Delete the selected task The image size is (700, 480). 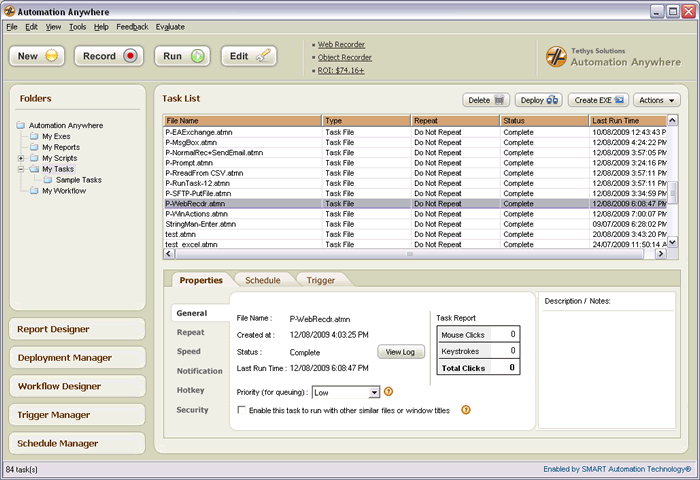(486, 100)
